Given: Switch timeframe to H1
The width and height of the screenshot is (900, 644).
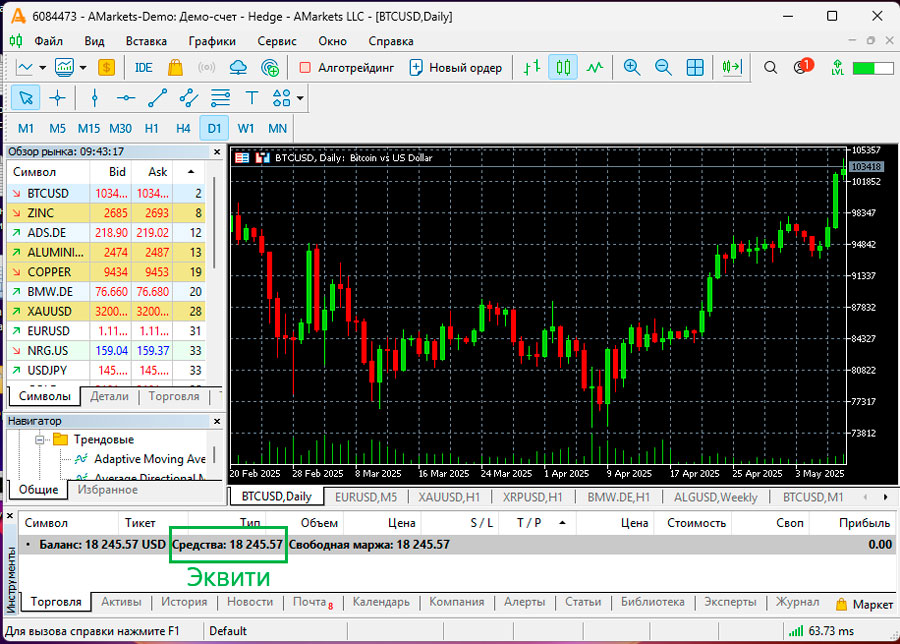Looking at the screenshot, I should point(152,129).
